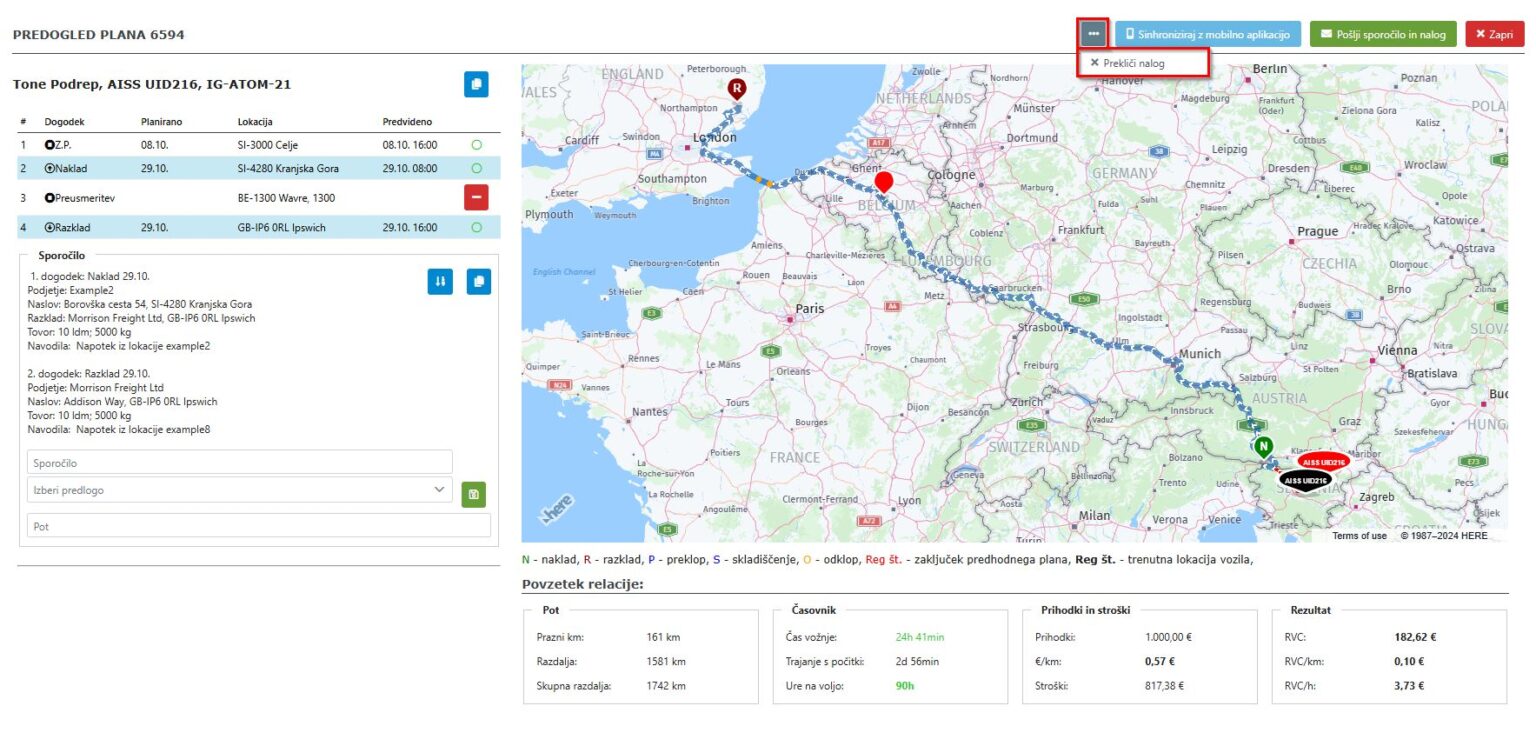This screenshot has width=1536, height=746.
Task: Remove the Preusmeritev event with red minus
Action: pos(476,198)
